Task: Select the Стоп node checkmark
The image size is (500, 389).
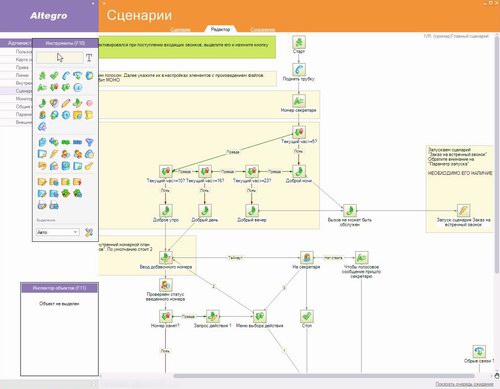Action: pos(307,316)
